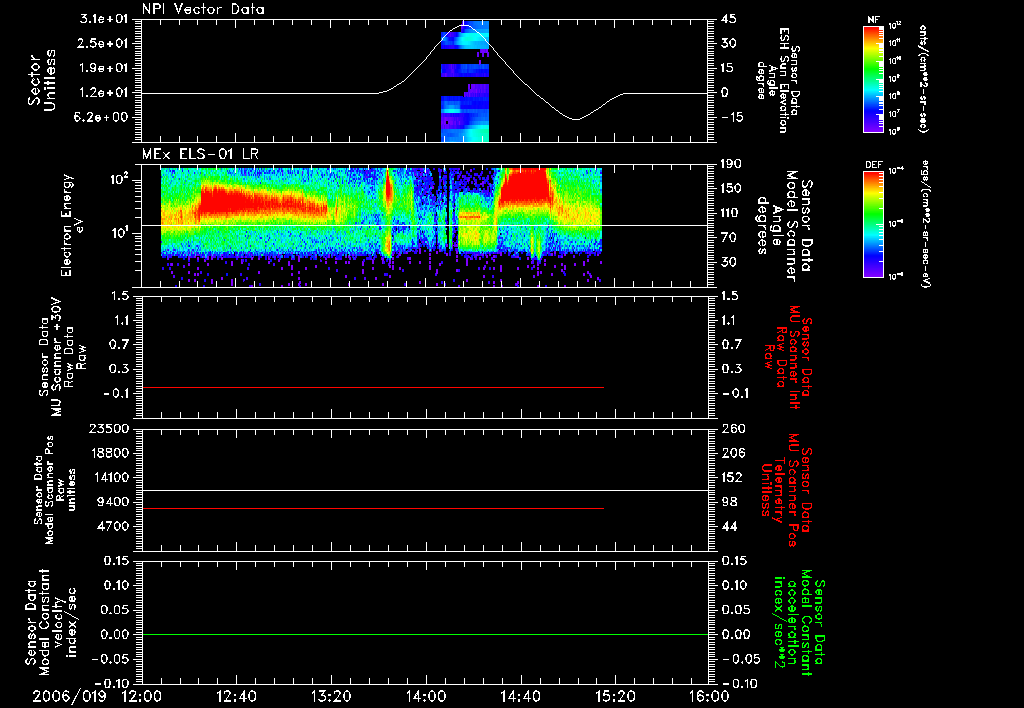Click the 16:00 time axis label
Viewport: 1024px width, 708px height.
click(x=709, y=696)
